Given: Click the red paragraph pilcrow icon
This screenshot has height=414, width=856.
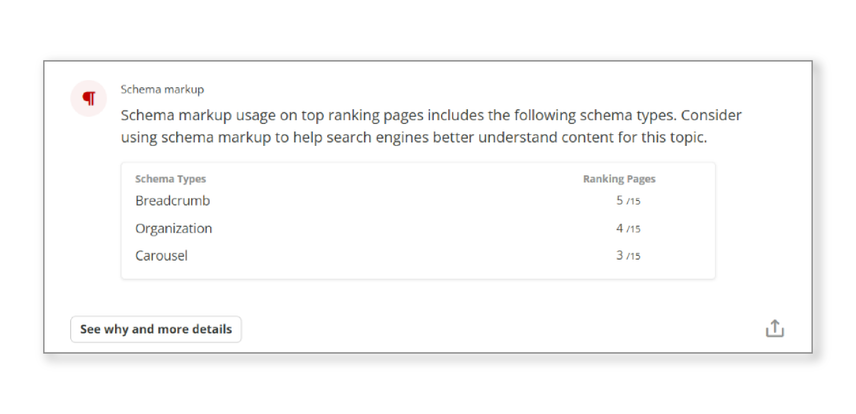Looking at the screenshot, I should tap(89, 98).
